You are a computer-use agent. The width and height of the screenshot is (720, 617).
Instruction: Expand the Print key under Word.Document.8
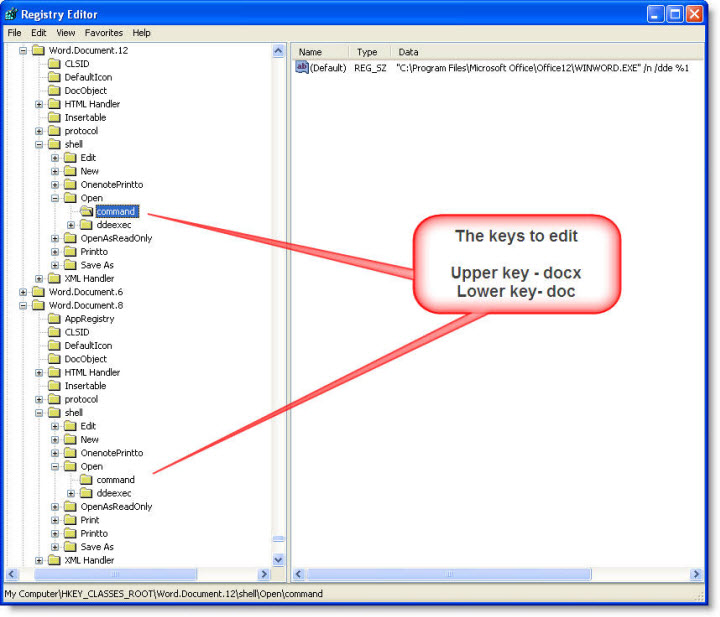point(55,520)
